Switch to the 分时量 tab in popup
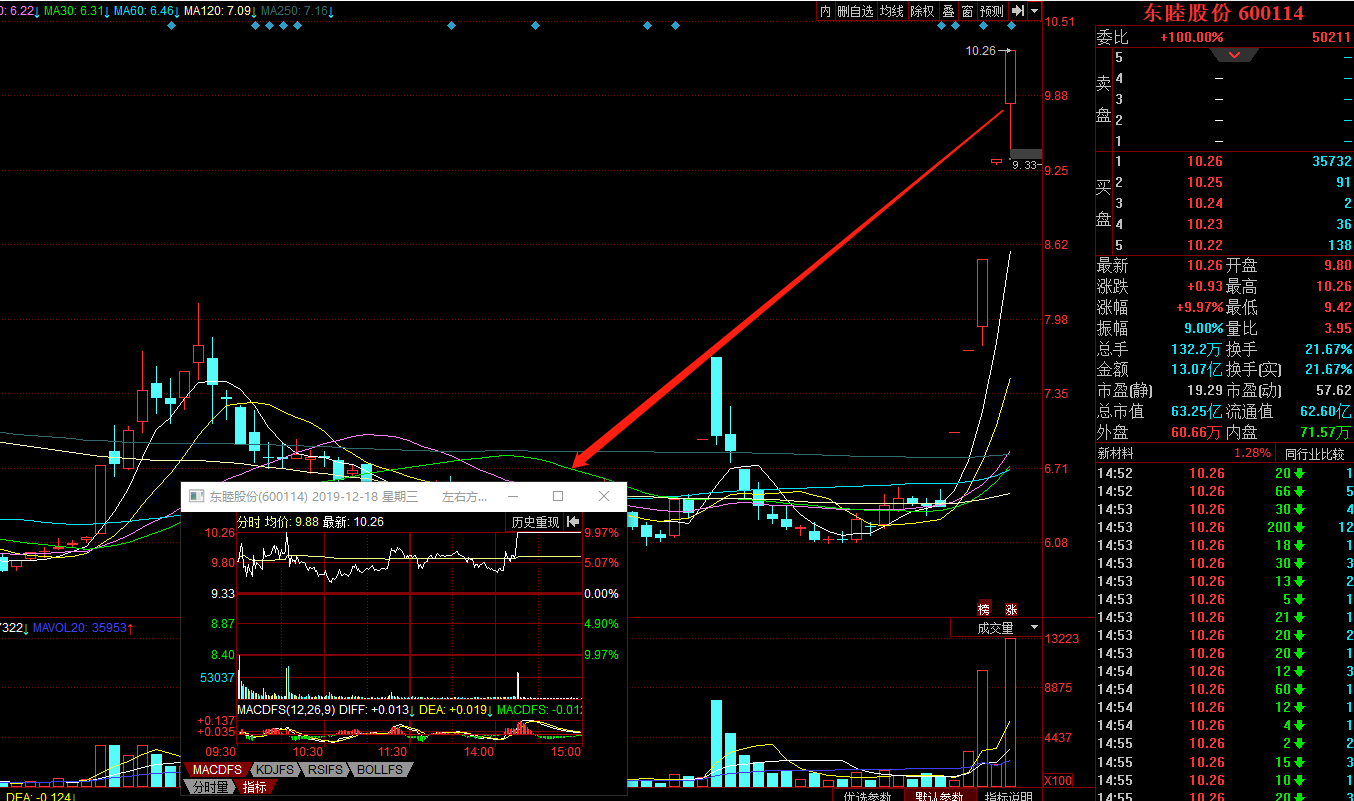The height and width of the screenshot is (801, 1354). pos(209,787)
